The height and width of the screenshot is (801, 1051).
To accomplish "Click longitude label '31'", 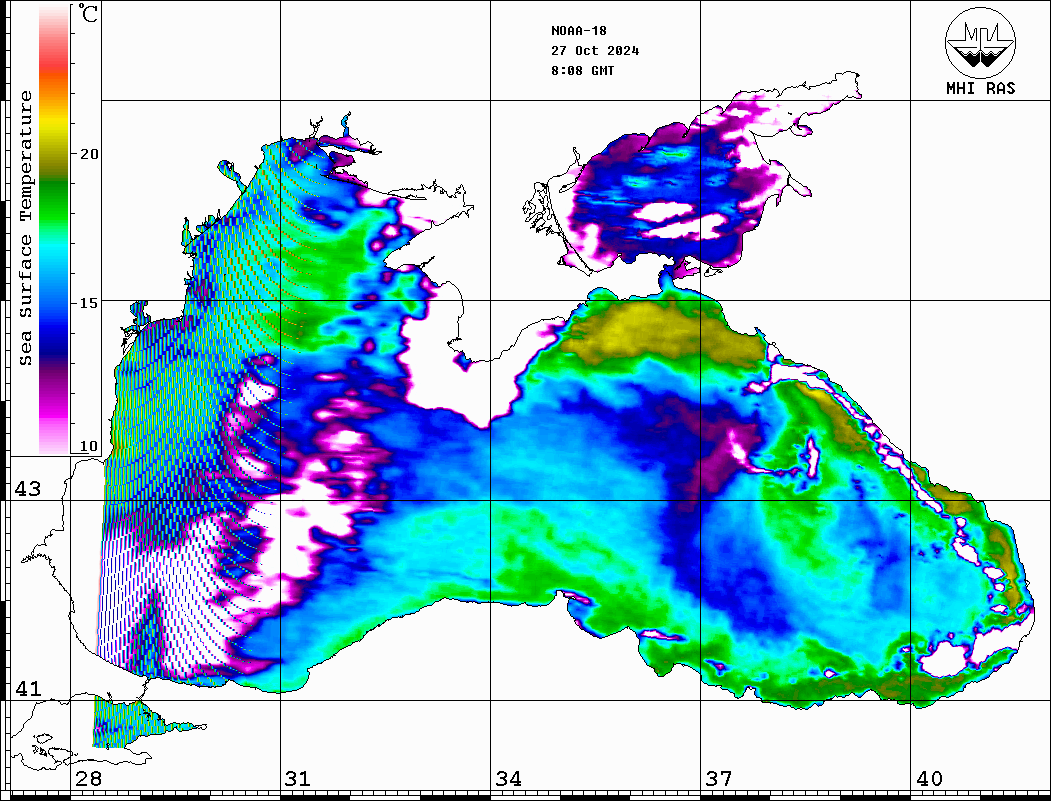I will (x=298, y=779).
